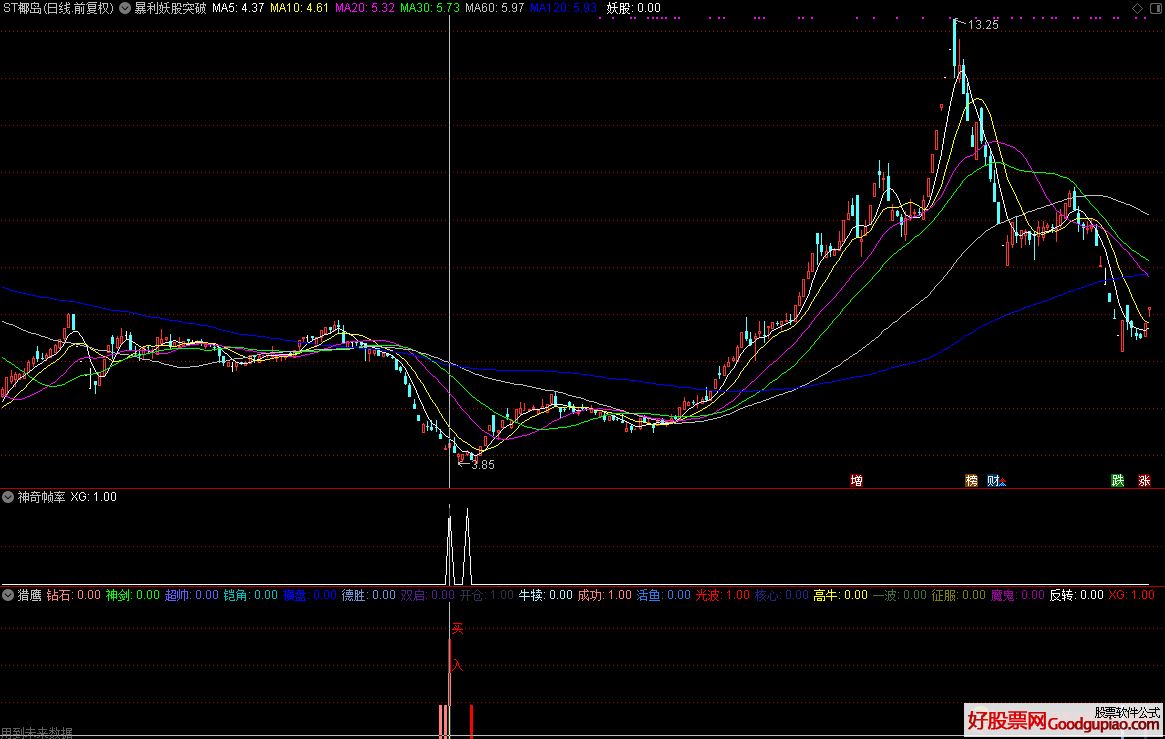
Task: Click the 铠角: 0.00 value
Action: click(250, 595)
